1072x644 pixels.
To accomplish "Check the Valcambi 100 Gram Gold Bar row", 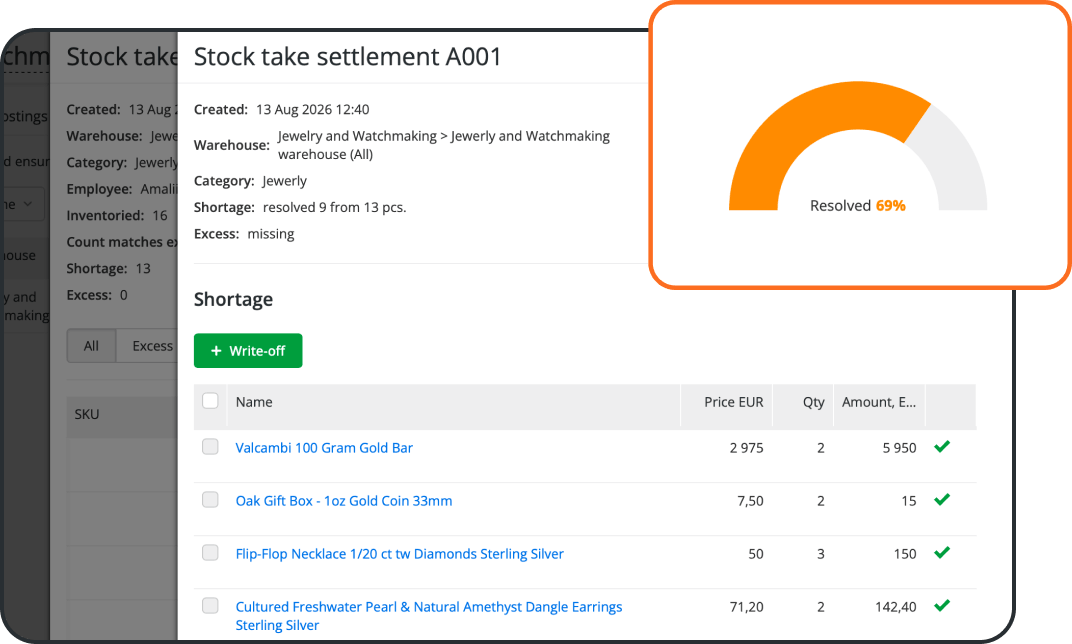I will pyautogui.click(x=211, y=446).
